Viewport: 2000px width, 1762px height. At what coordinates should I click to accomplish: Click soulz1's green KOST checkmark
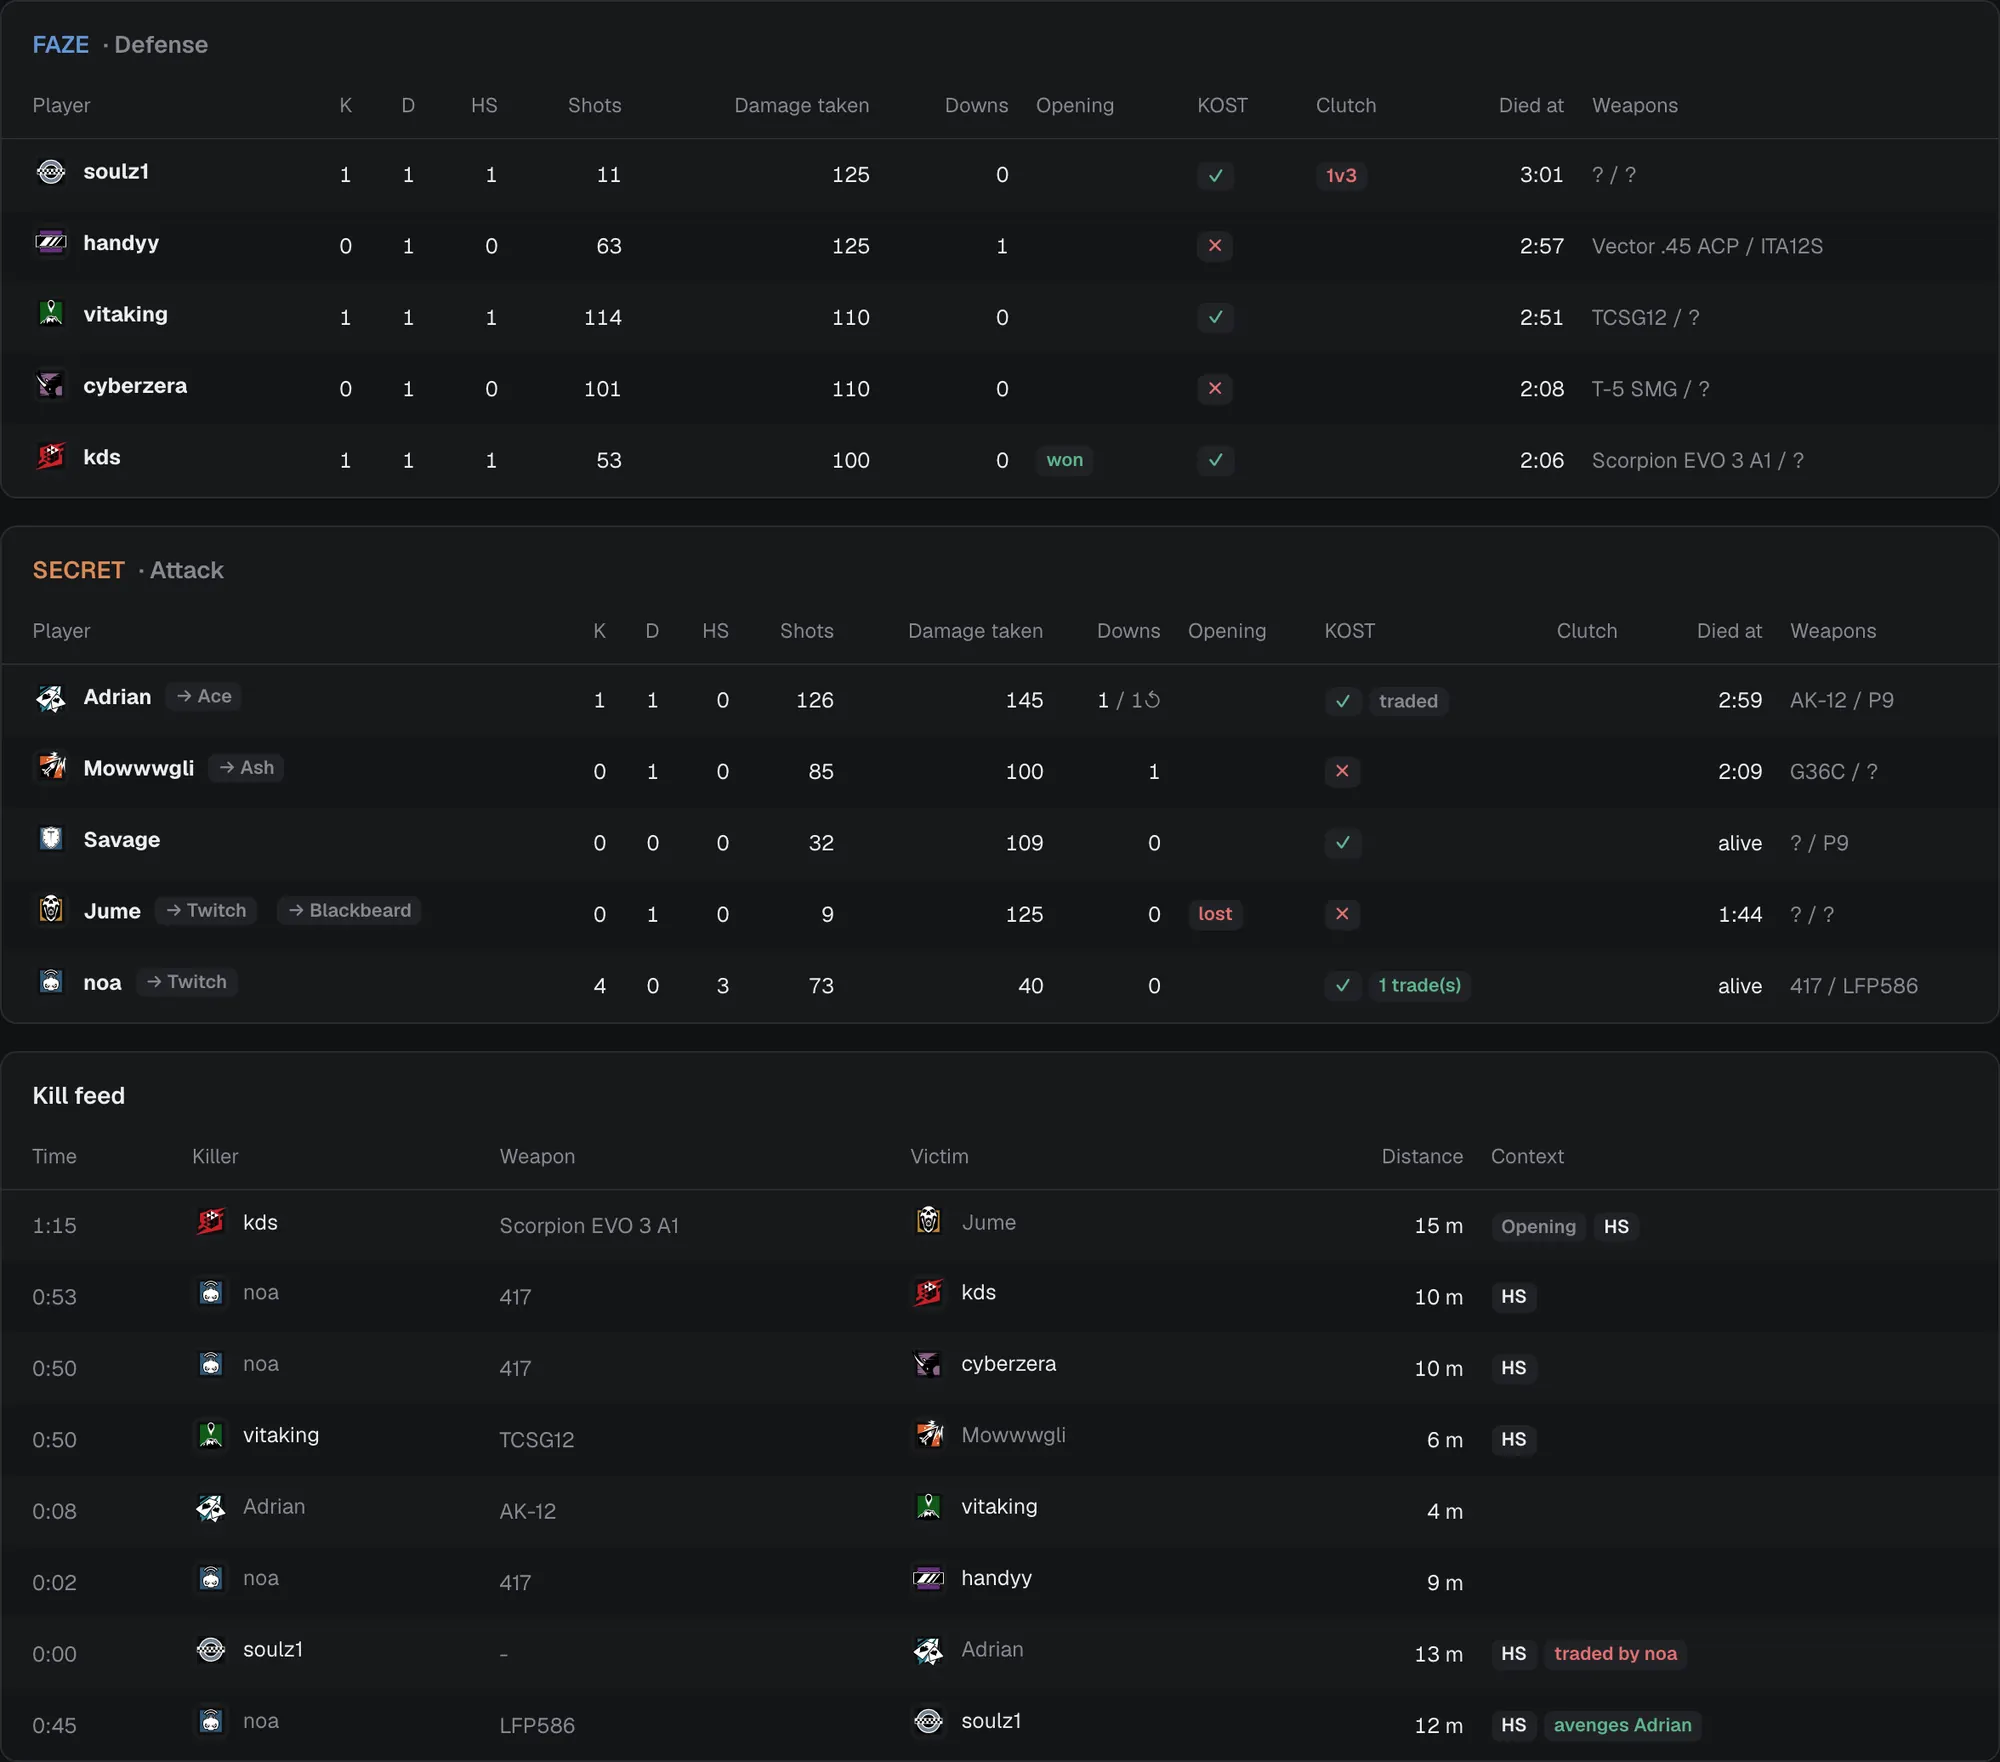[x=1215, y=175]
